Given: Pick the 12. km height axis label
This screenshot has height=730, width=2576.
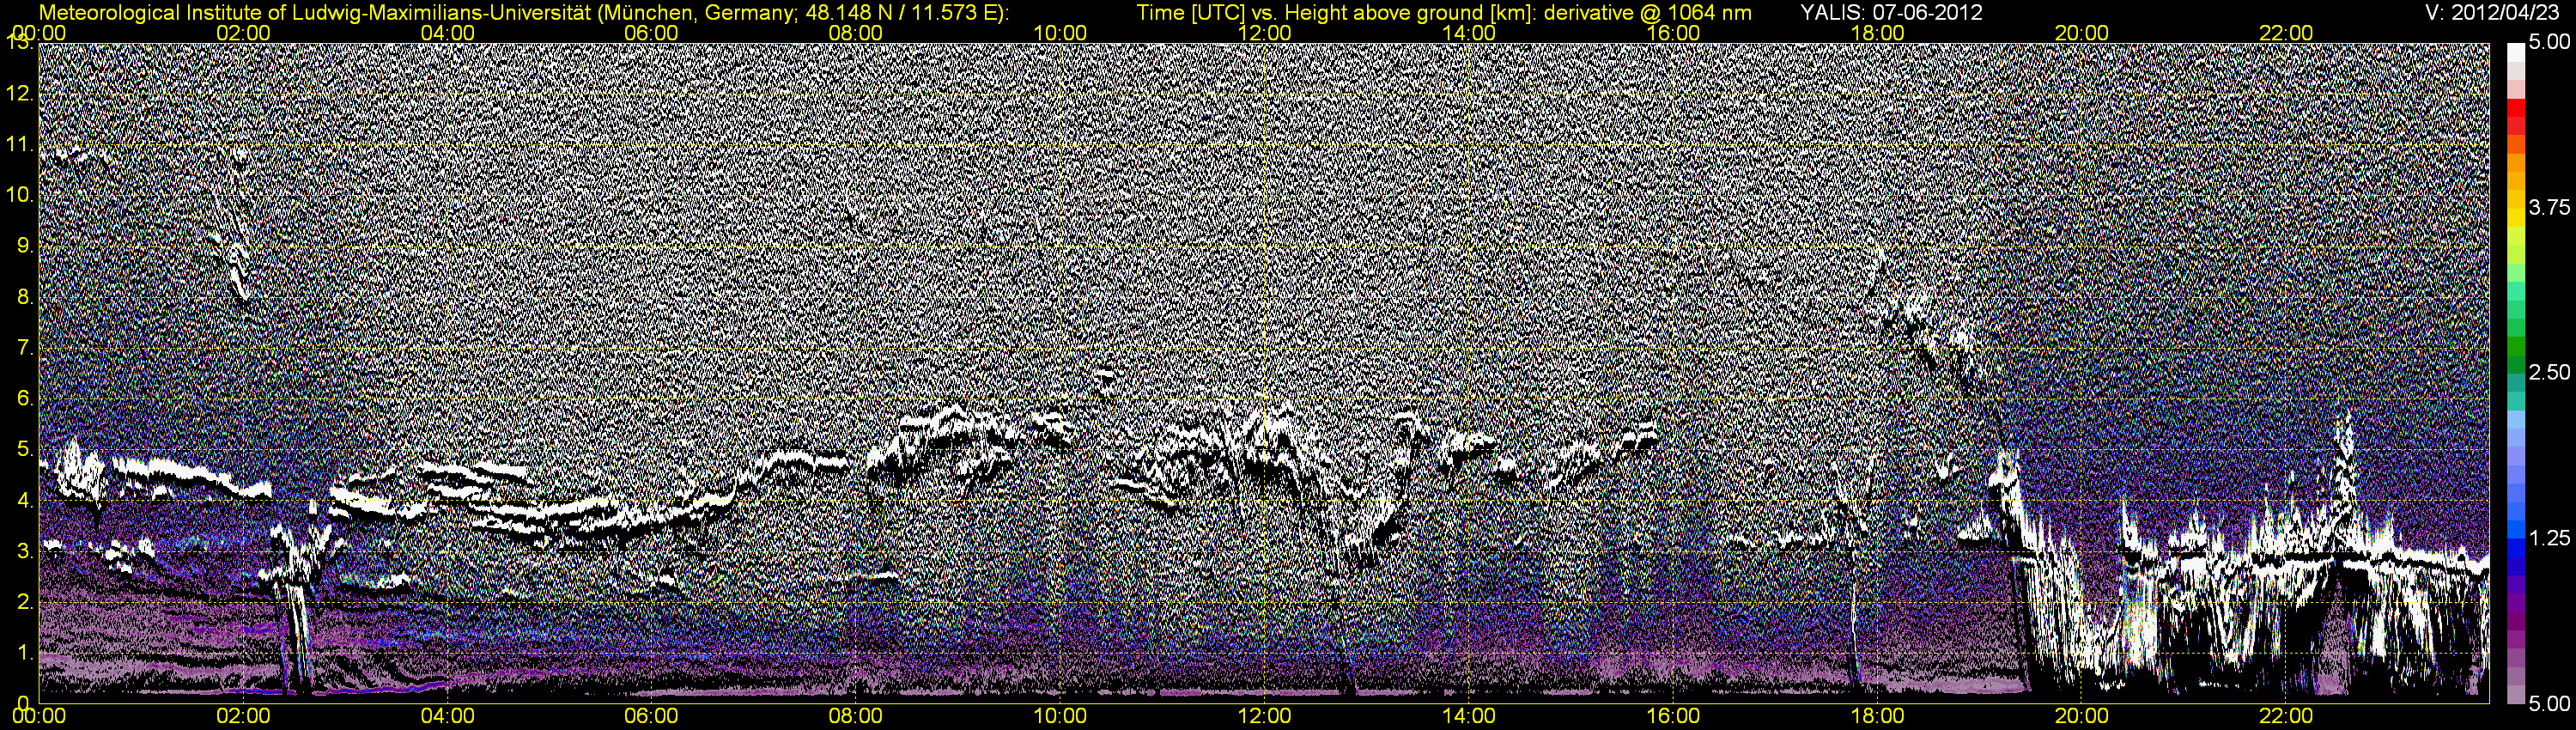Looking at the screenshot, I should 20,93.
